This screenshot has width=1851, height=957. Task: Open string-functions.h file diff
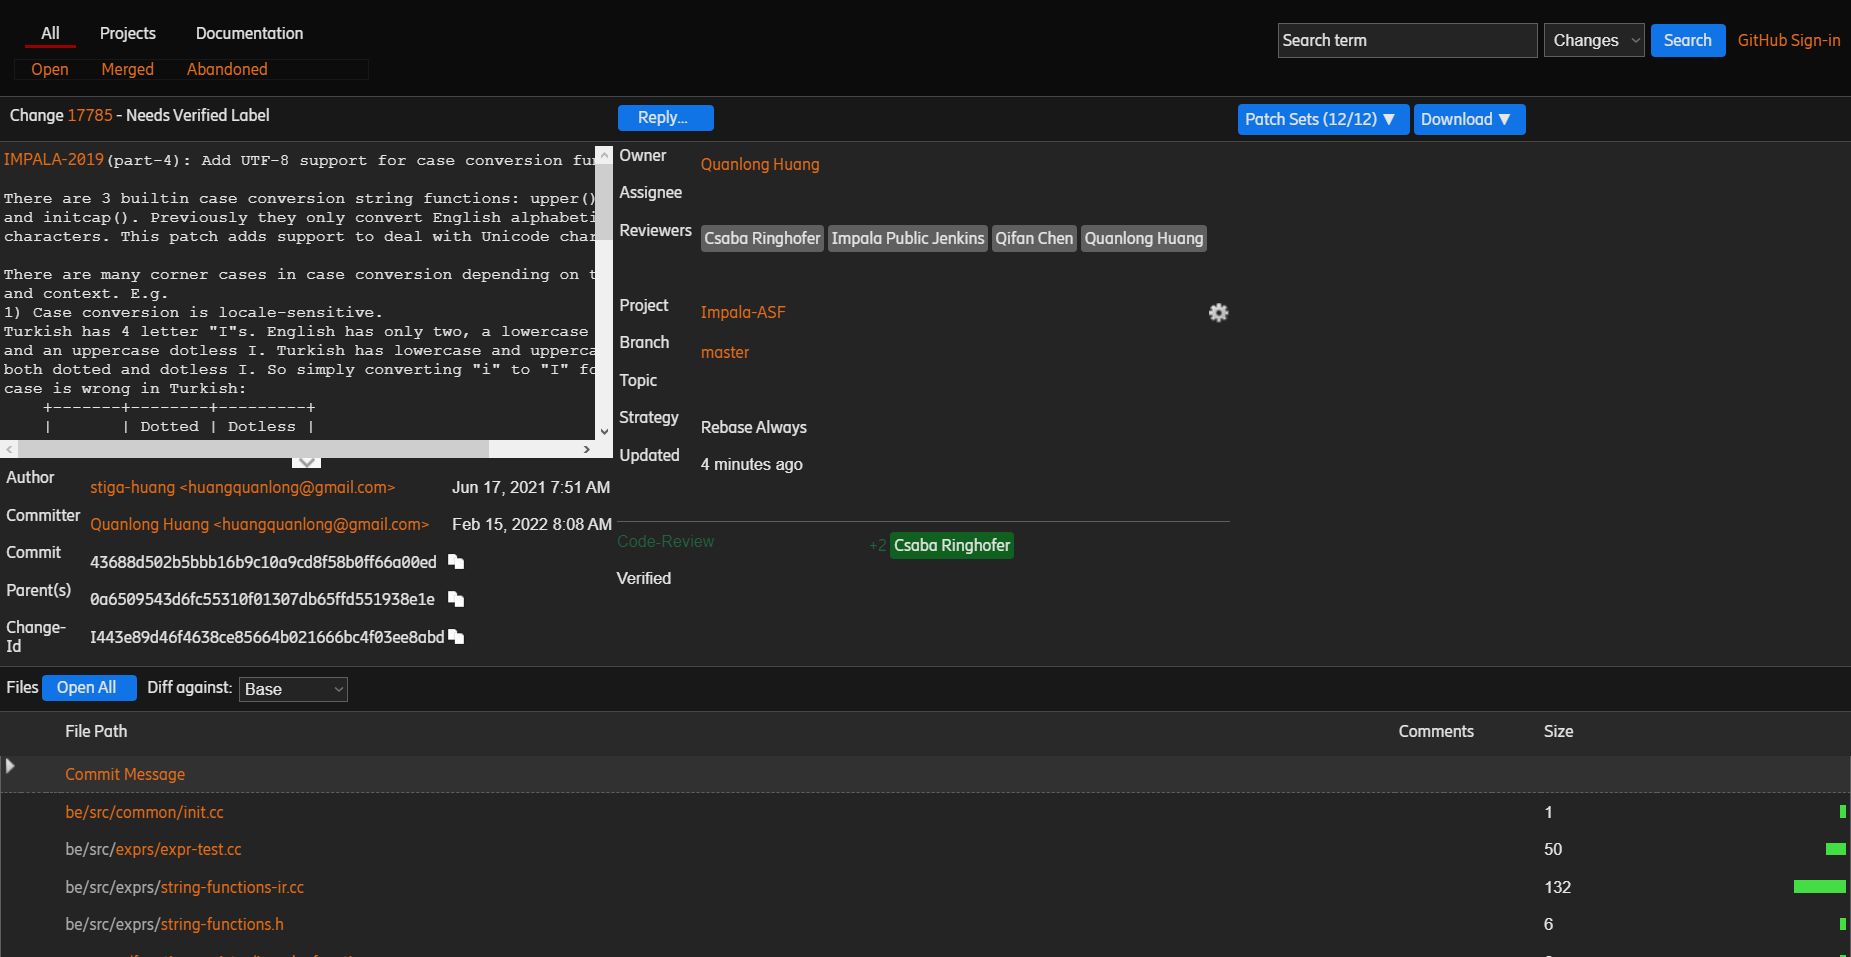point(174,924)
